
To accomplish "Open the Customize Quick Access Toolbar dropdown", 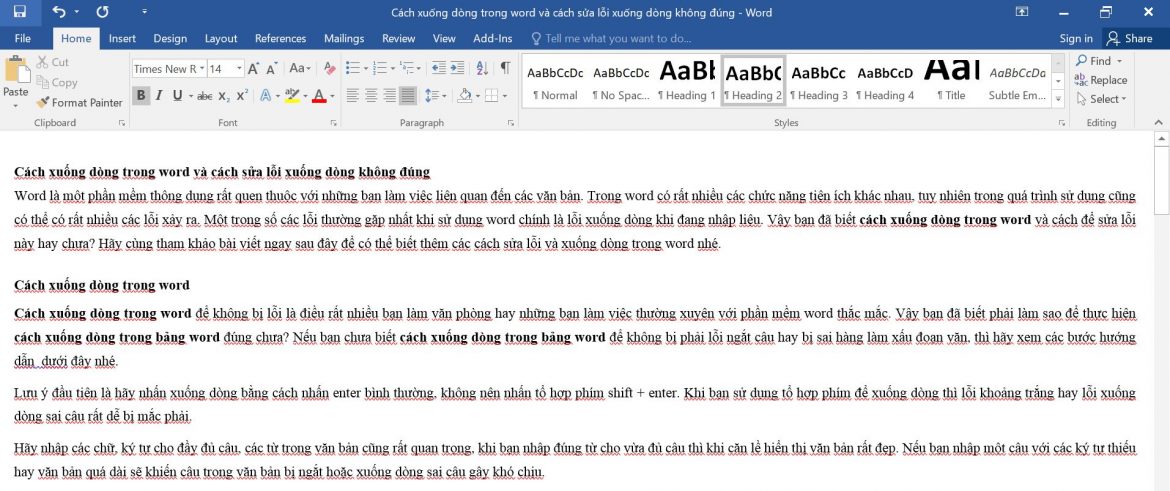I will click(x=144, y=12).
